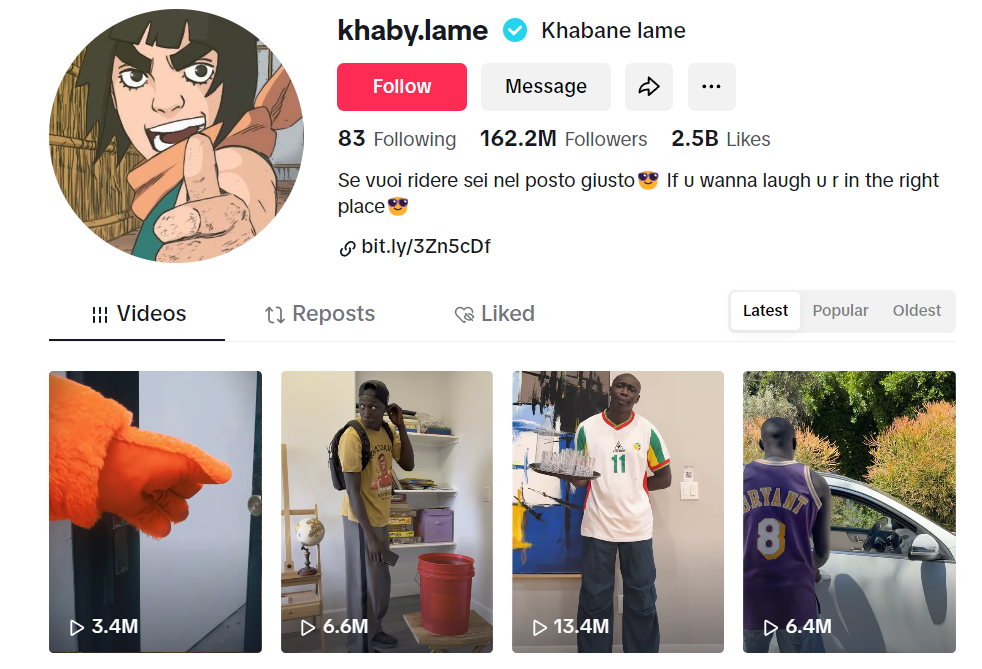Open the Reposts tab
Screen dimensions: 982x669
319,314
